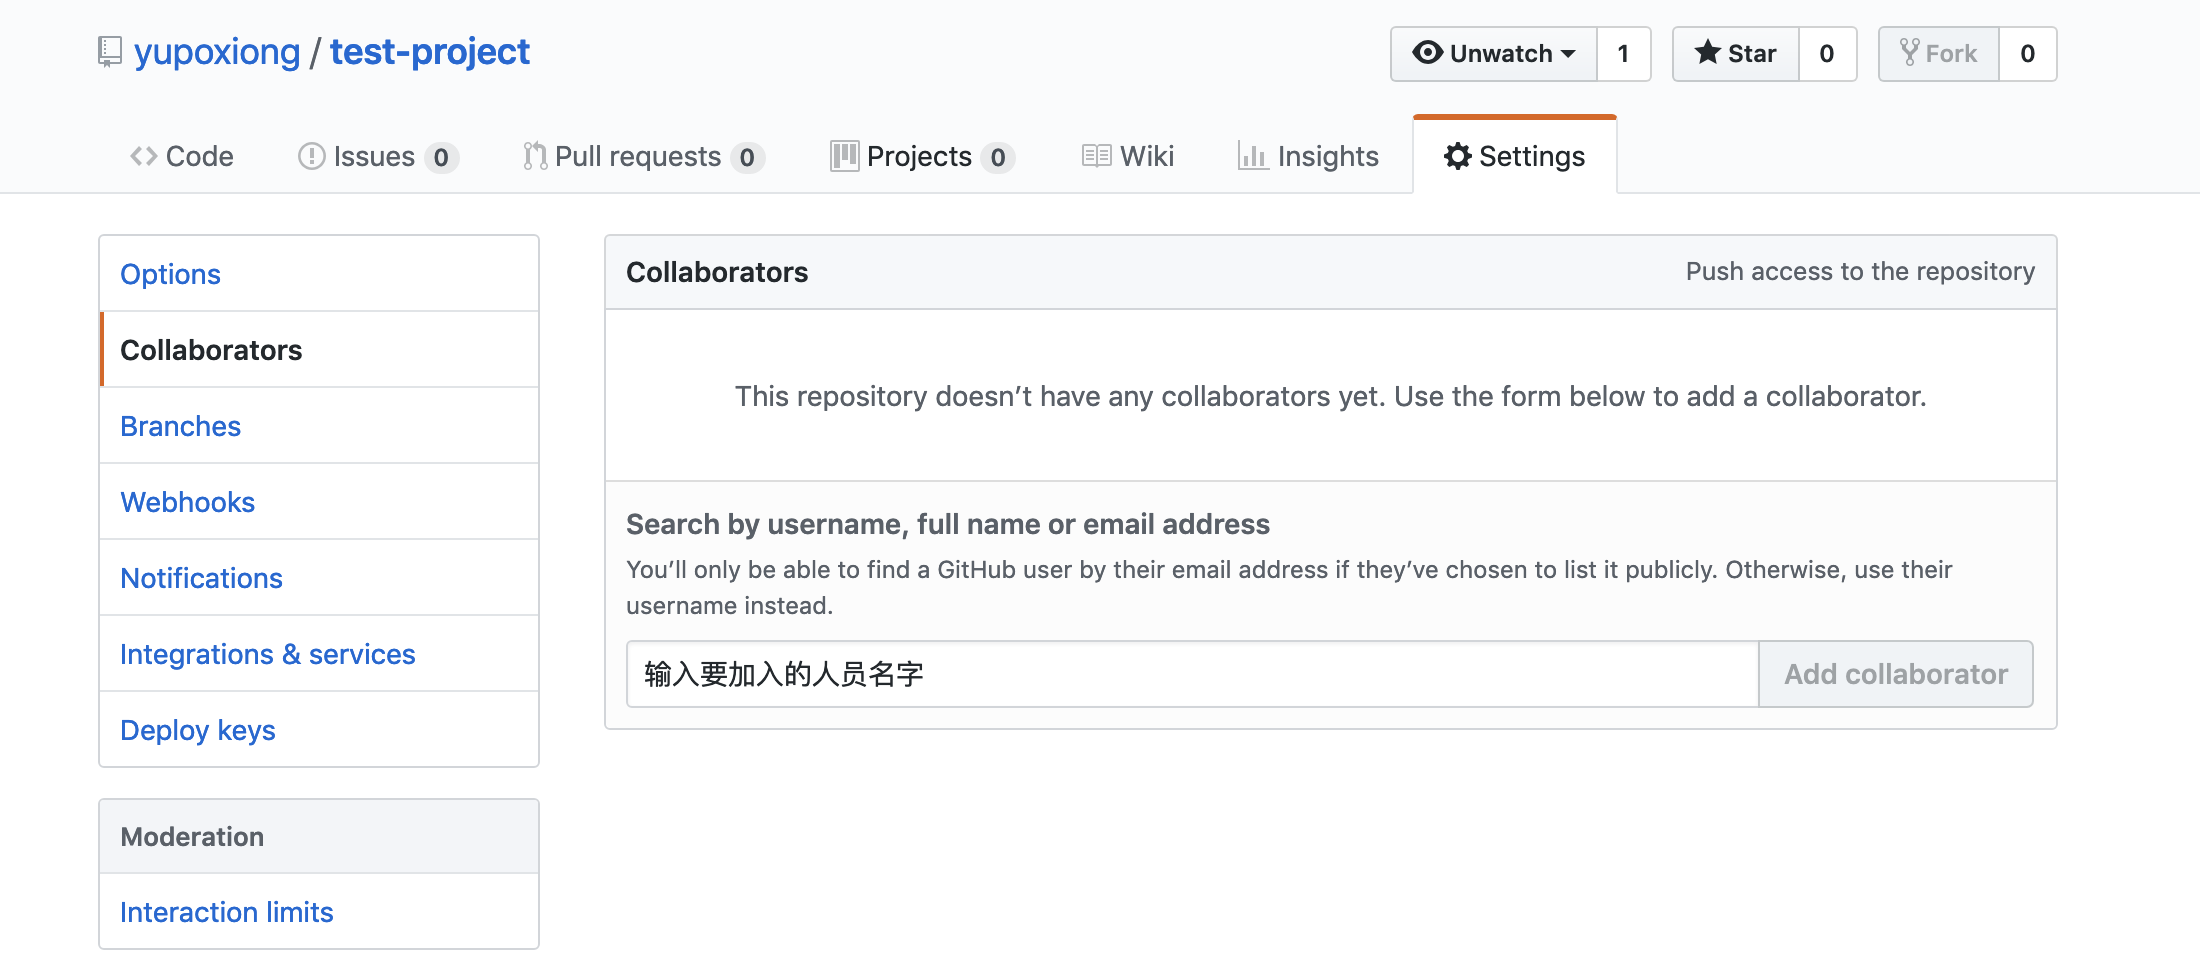This screenshot has width=2200, height=972.
Task: Open Integrations & services settings
Action: coord(319,654)
